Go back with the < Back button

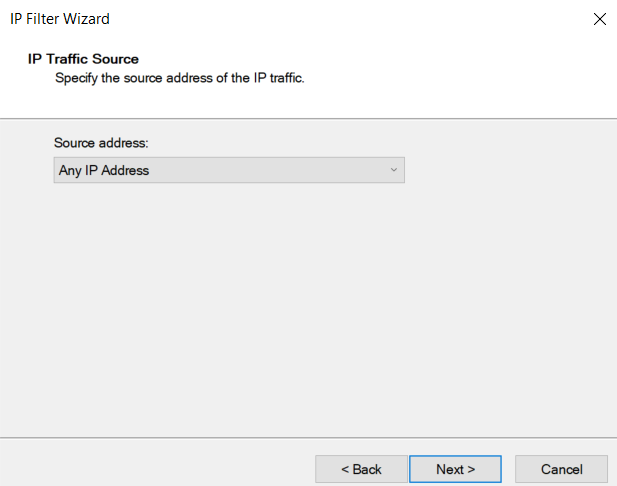tap(361, 469)
